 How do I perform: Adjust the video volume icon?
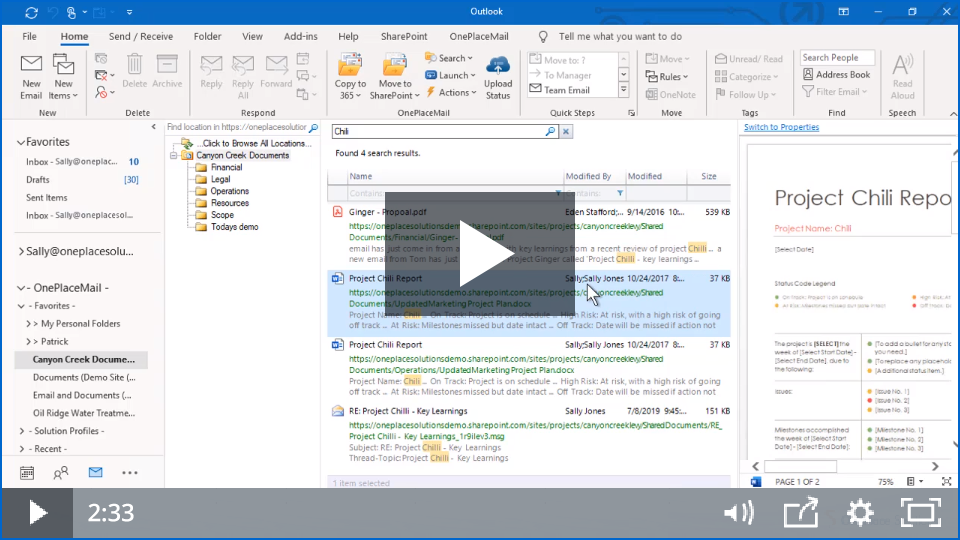pos(739,513)
